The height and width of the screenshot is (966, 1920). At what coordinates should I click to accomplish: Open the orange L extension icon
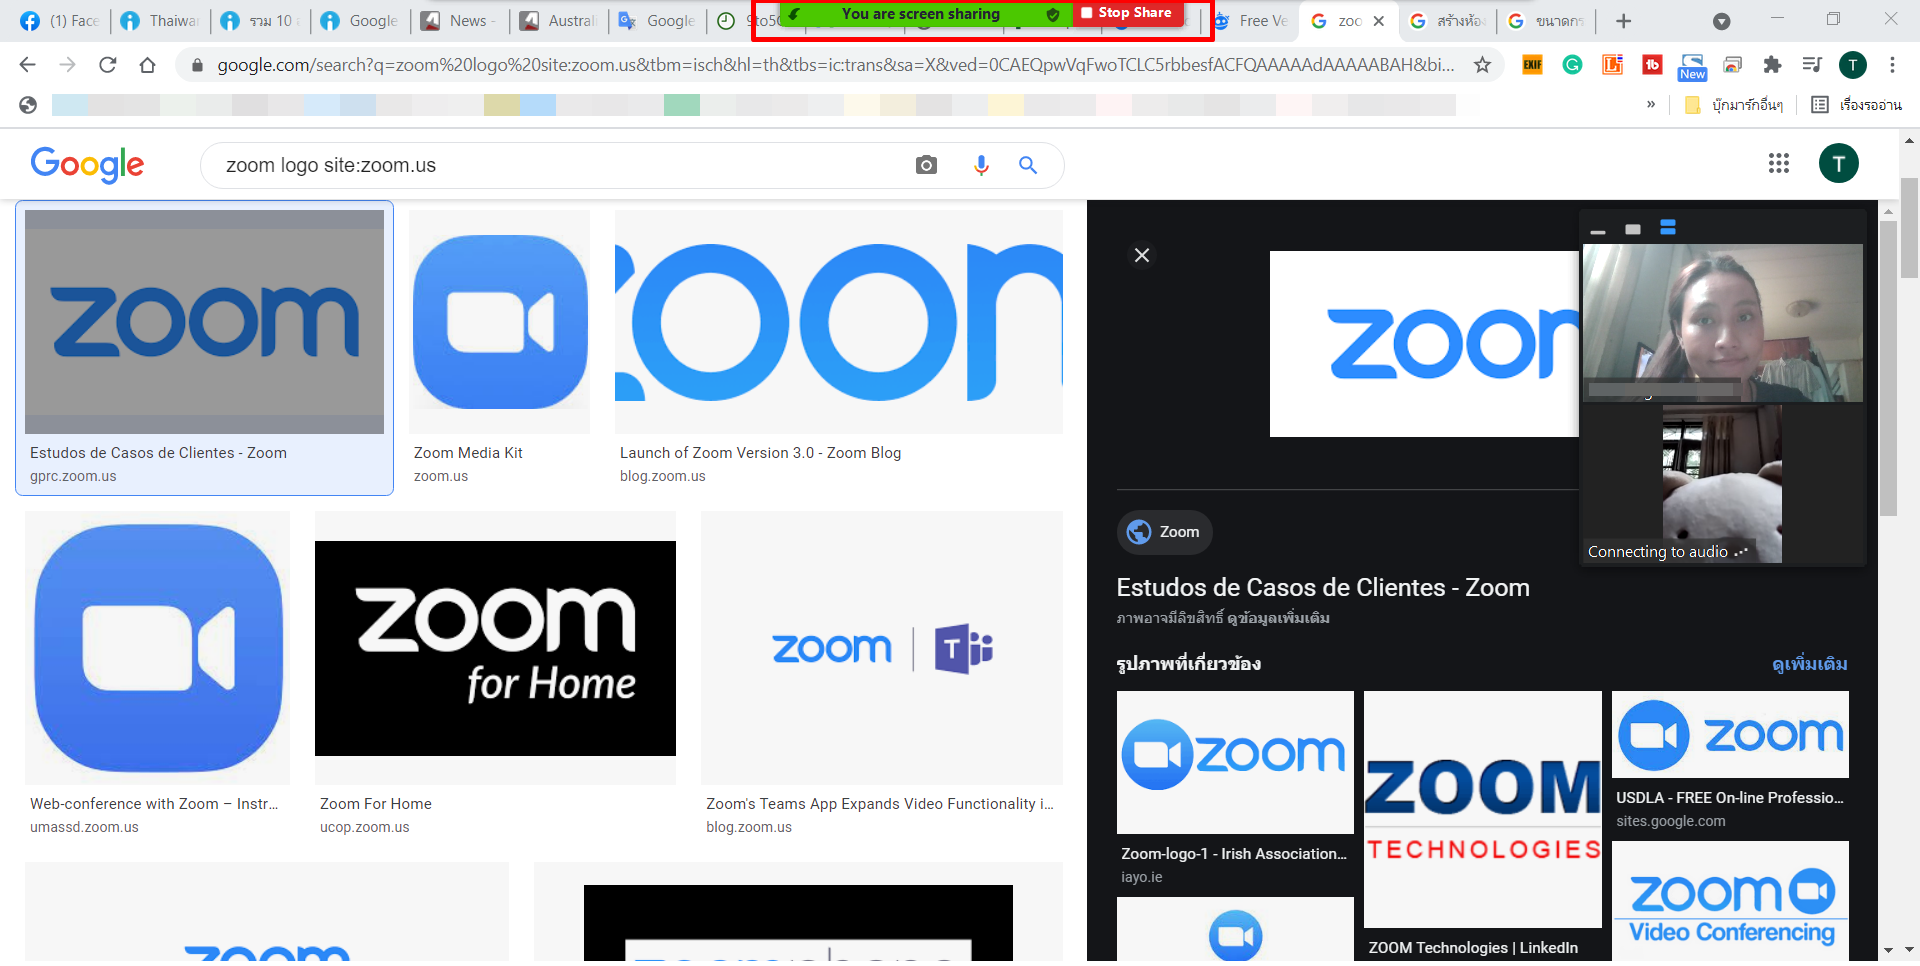(x=1612, y=65)
